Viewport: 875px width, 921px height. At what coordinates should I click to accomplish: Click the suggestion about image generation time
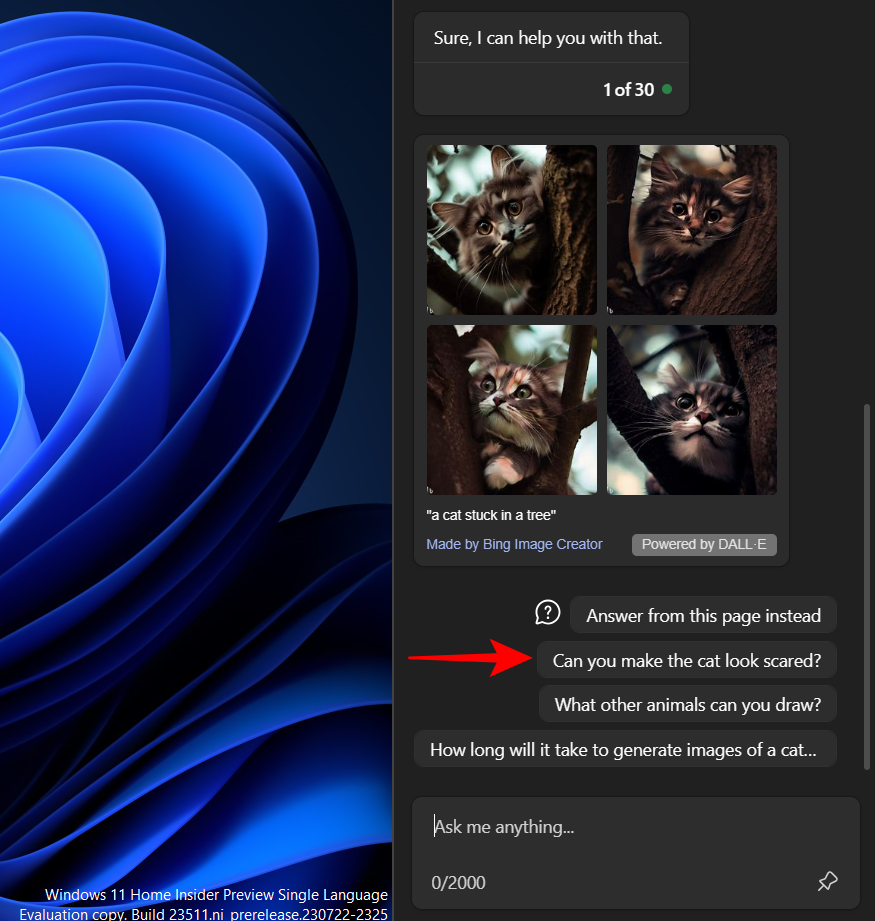coord(626,748)
